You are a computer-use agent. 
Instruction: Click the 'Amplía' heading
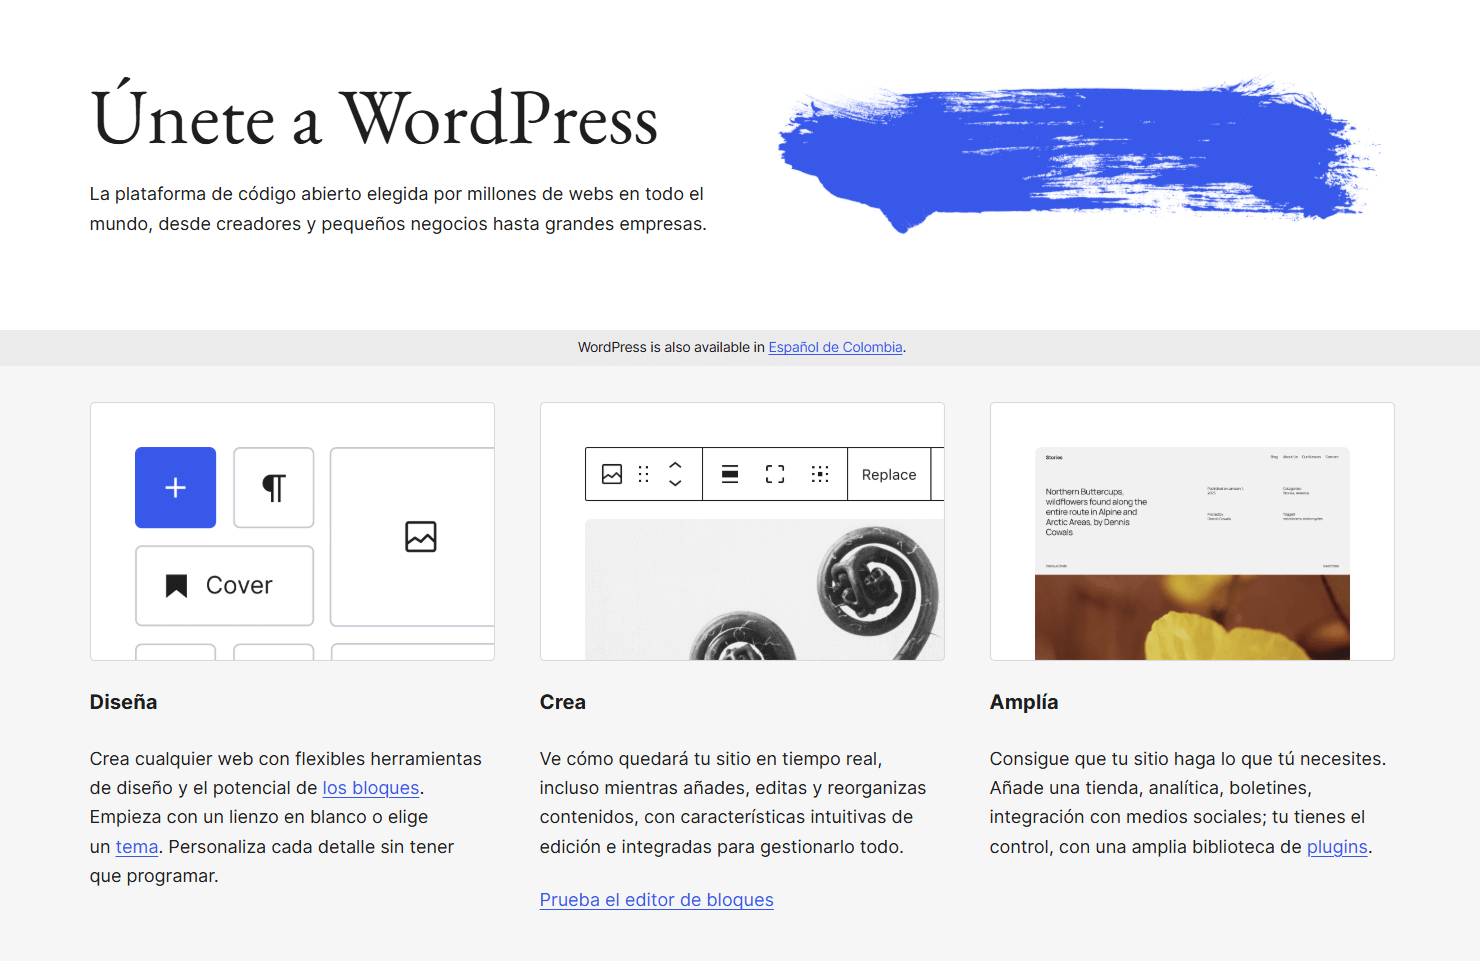coord(1024,702)
